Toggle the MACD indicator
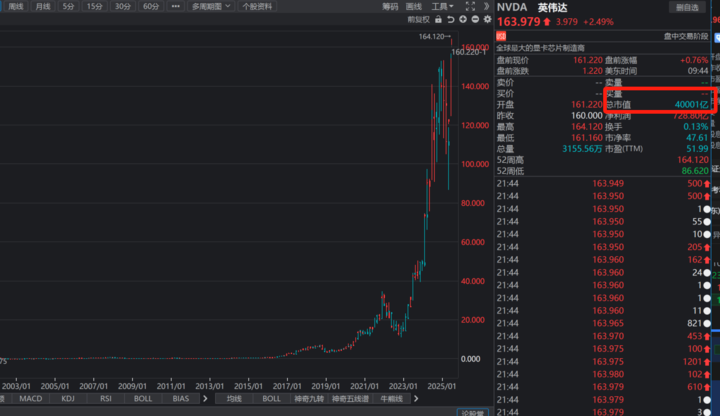The height and width of the screenshot is (416, 720). 31,399
